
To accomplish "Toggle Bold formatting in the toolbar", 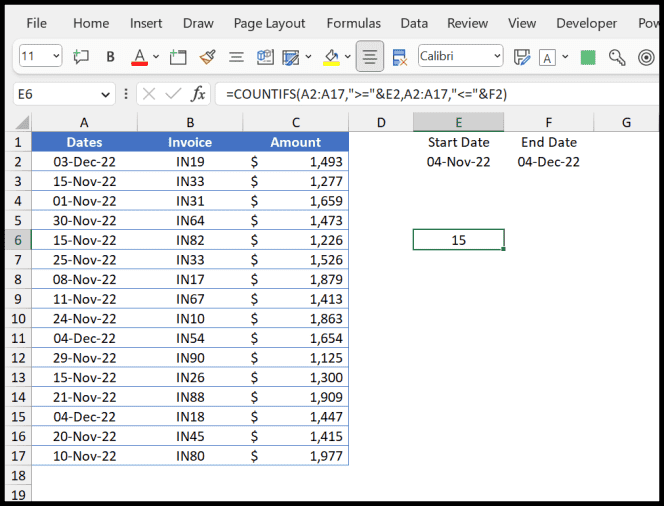I will tap(110, 57).
